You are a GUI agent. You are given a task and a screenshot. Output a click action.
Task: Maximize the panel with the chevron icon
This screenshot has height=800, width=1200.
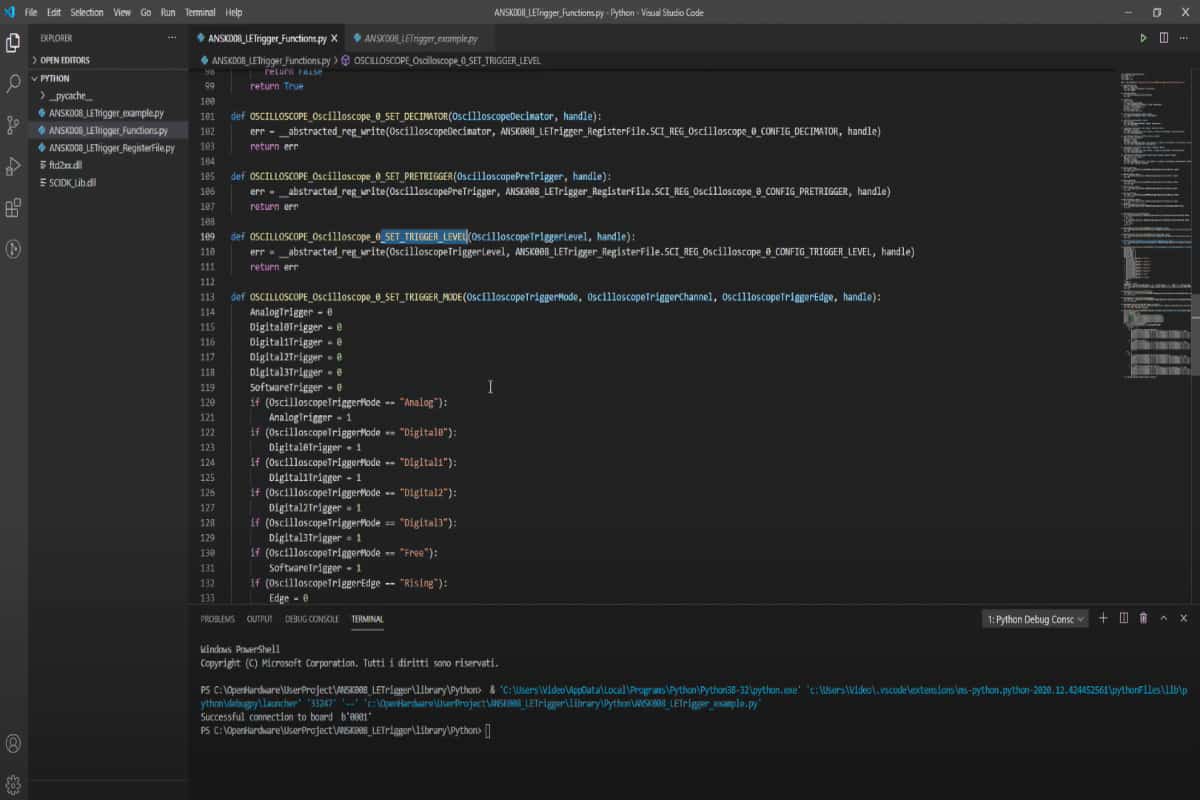click(x=1163, y=618)
